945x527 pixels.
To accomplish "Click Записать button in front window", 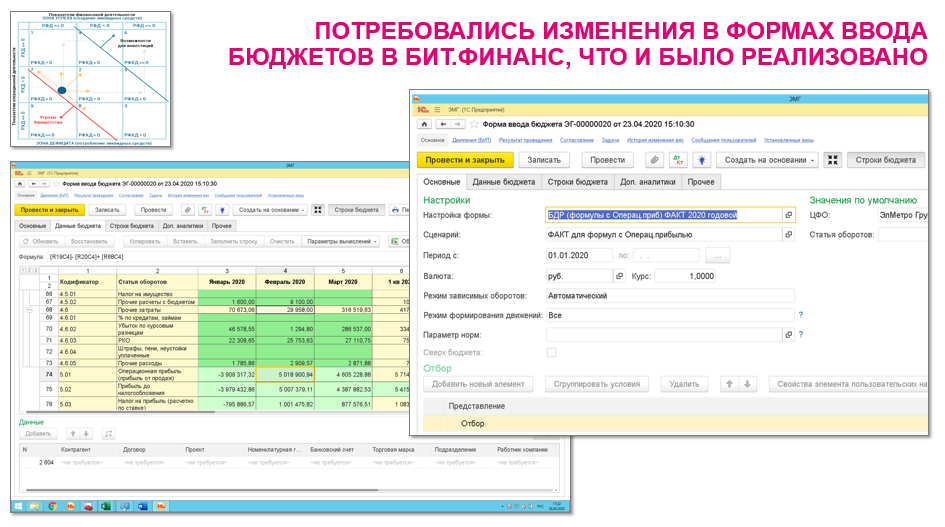I will coord(544,160).
